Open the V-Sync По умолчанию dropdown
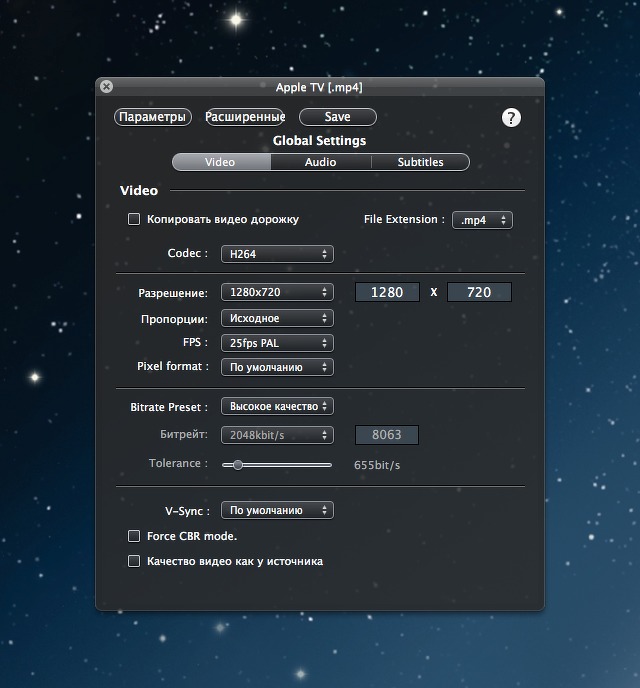This screenshot has height=688, width=640. click(x=277, y=510)
